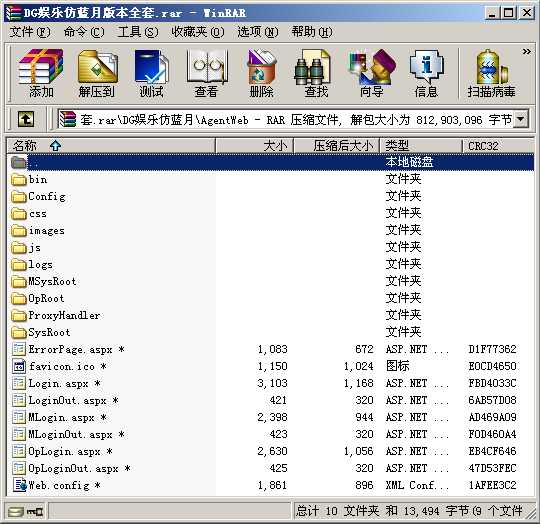Open the 选项(N) menu

(258, 32)
